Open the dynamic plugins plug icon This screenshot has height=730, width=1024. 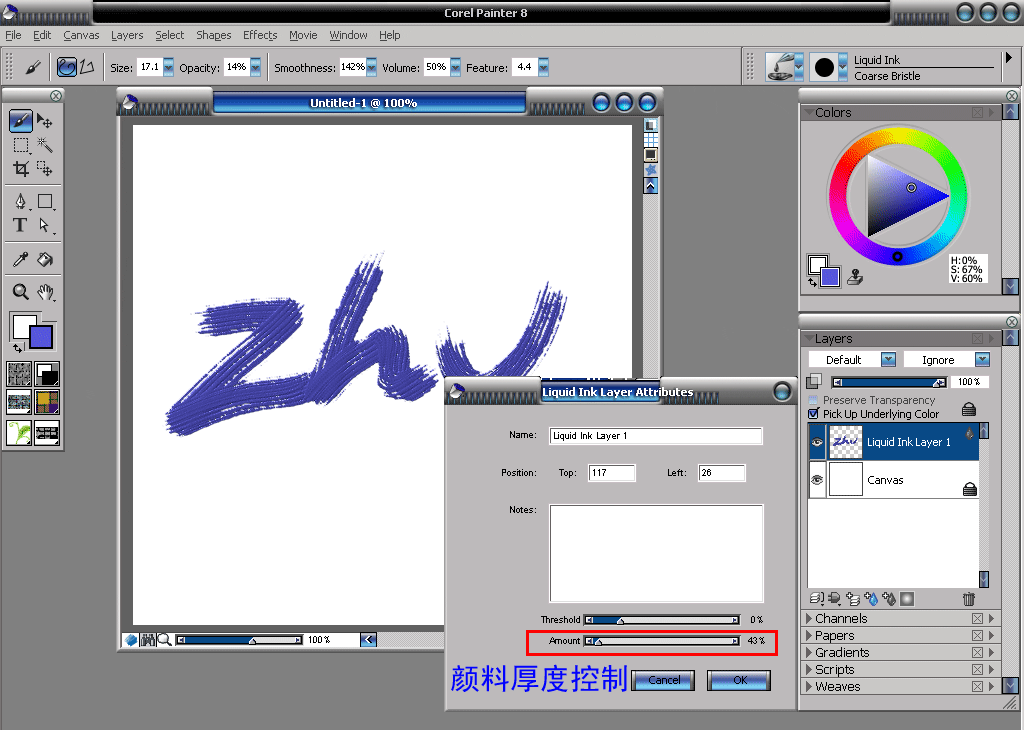[835, 598]
